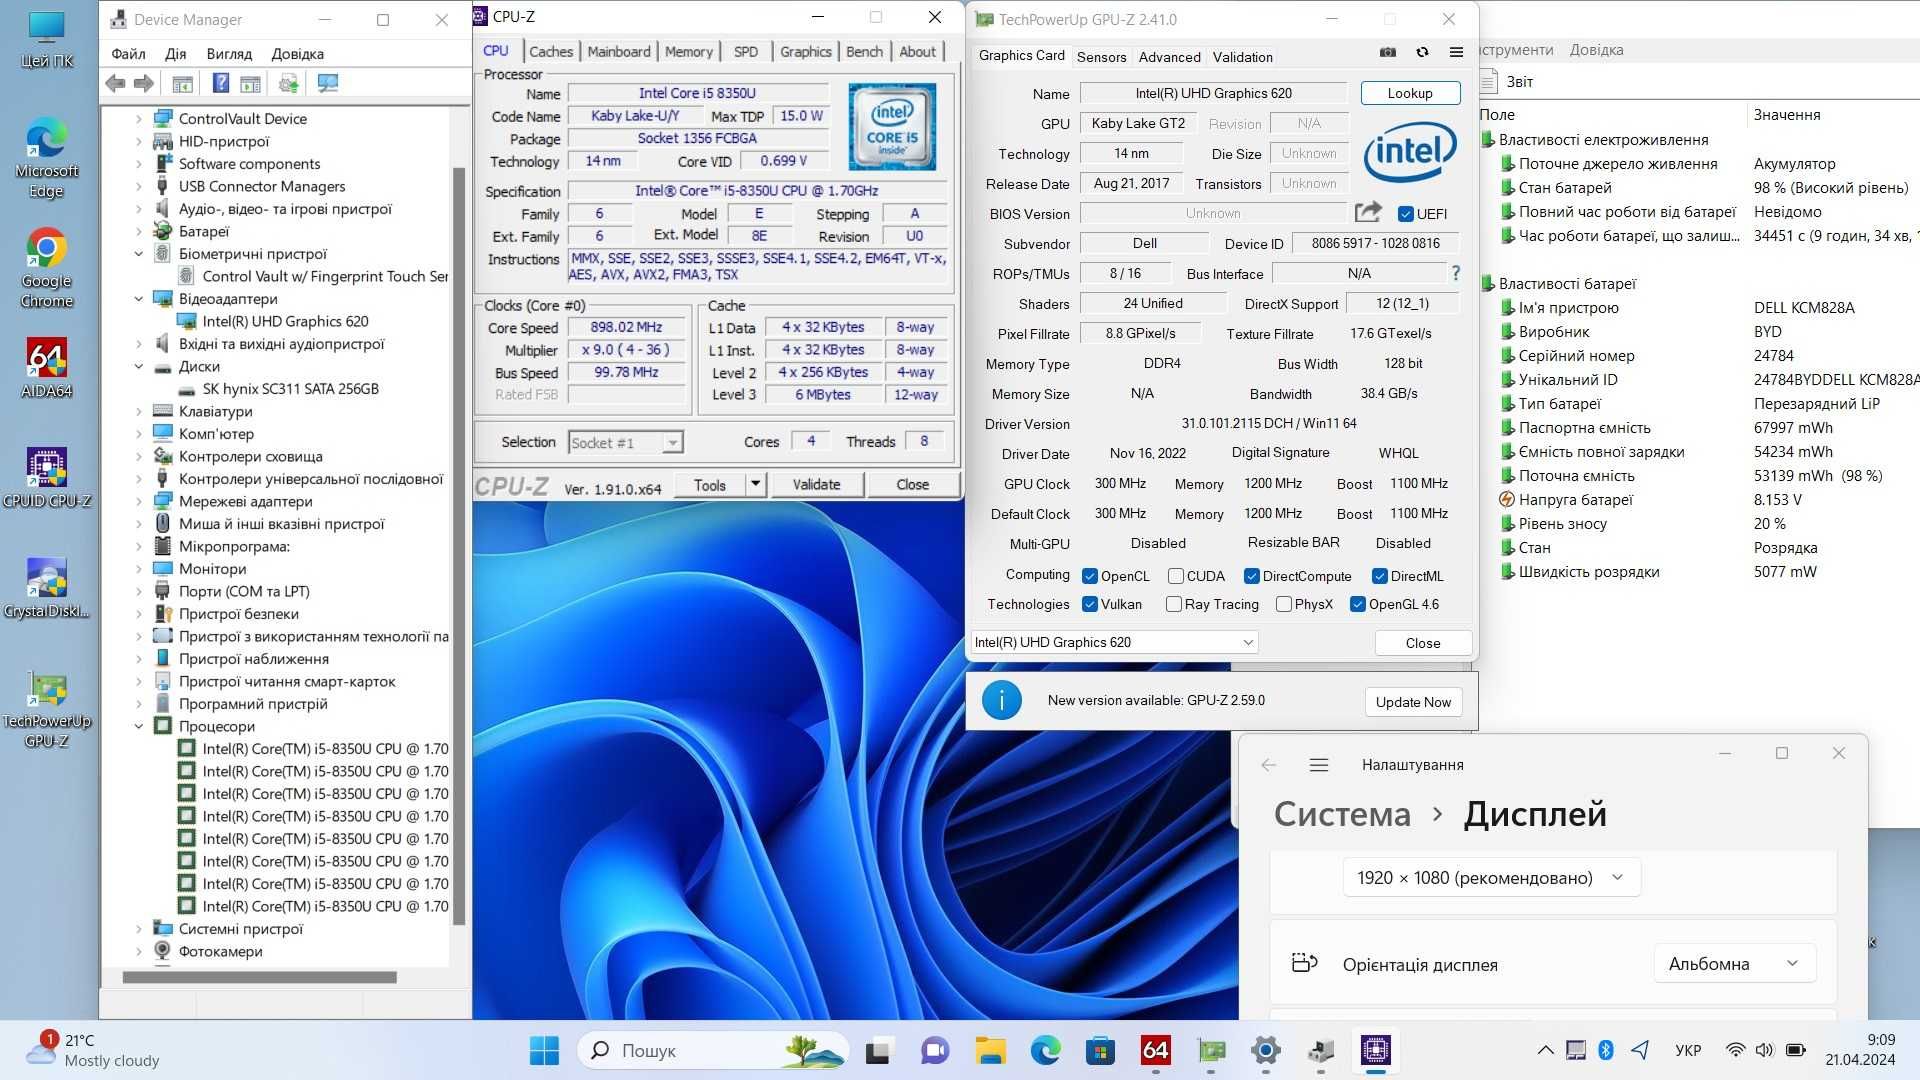Click Bus Interface question mark in GPU-Z
Viewport: 1920px width, 1080px height.
pos(1456,273)
